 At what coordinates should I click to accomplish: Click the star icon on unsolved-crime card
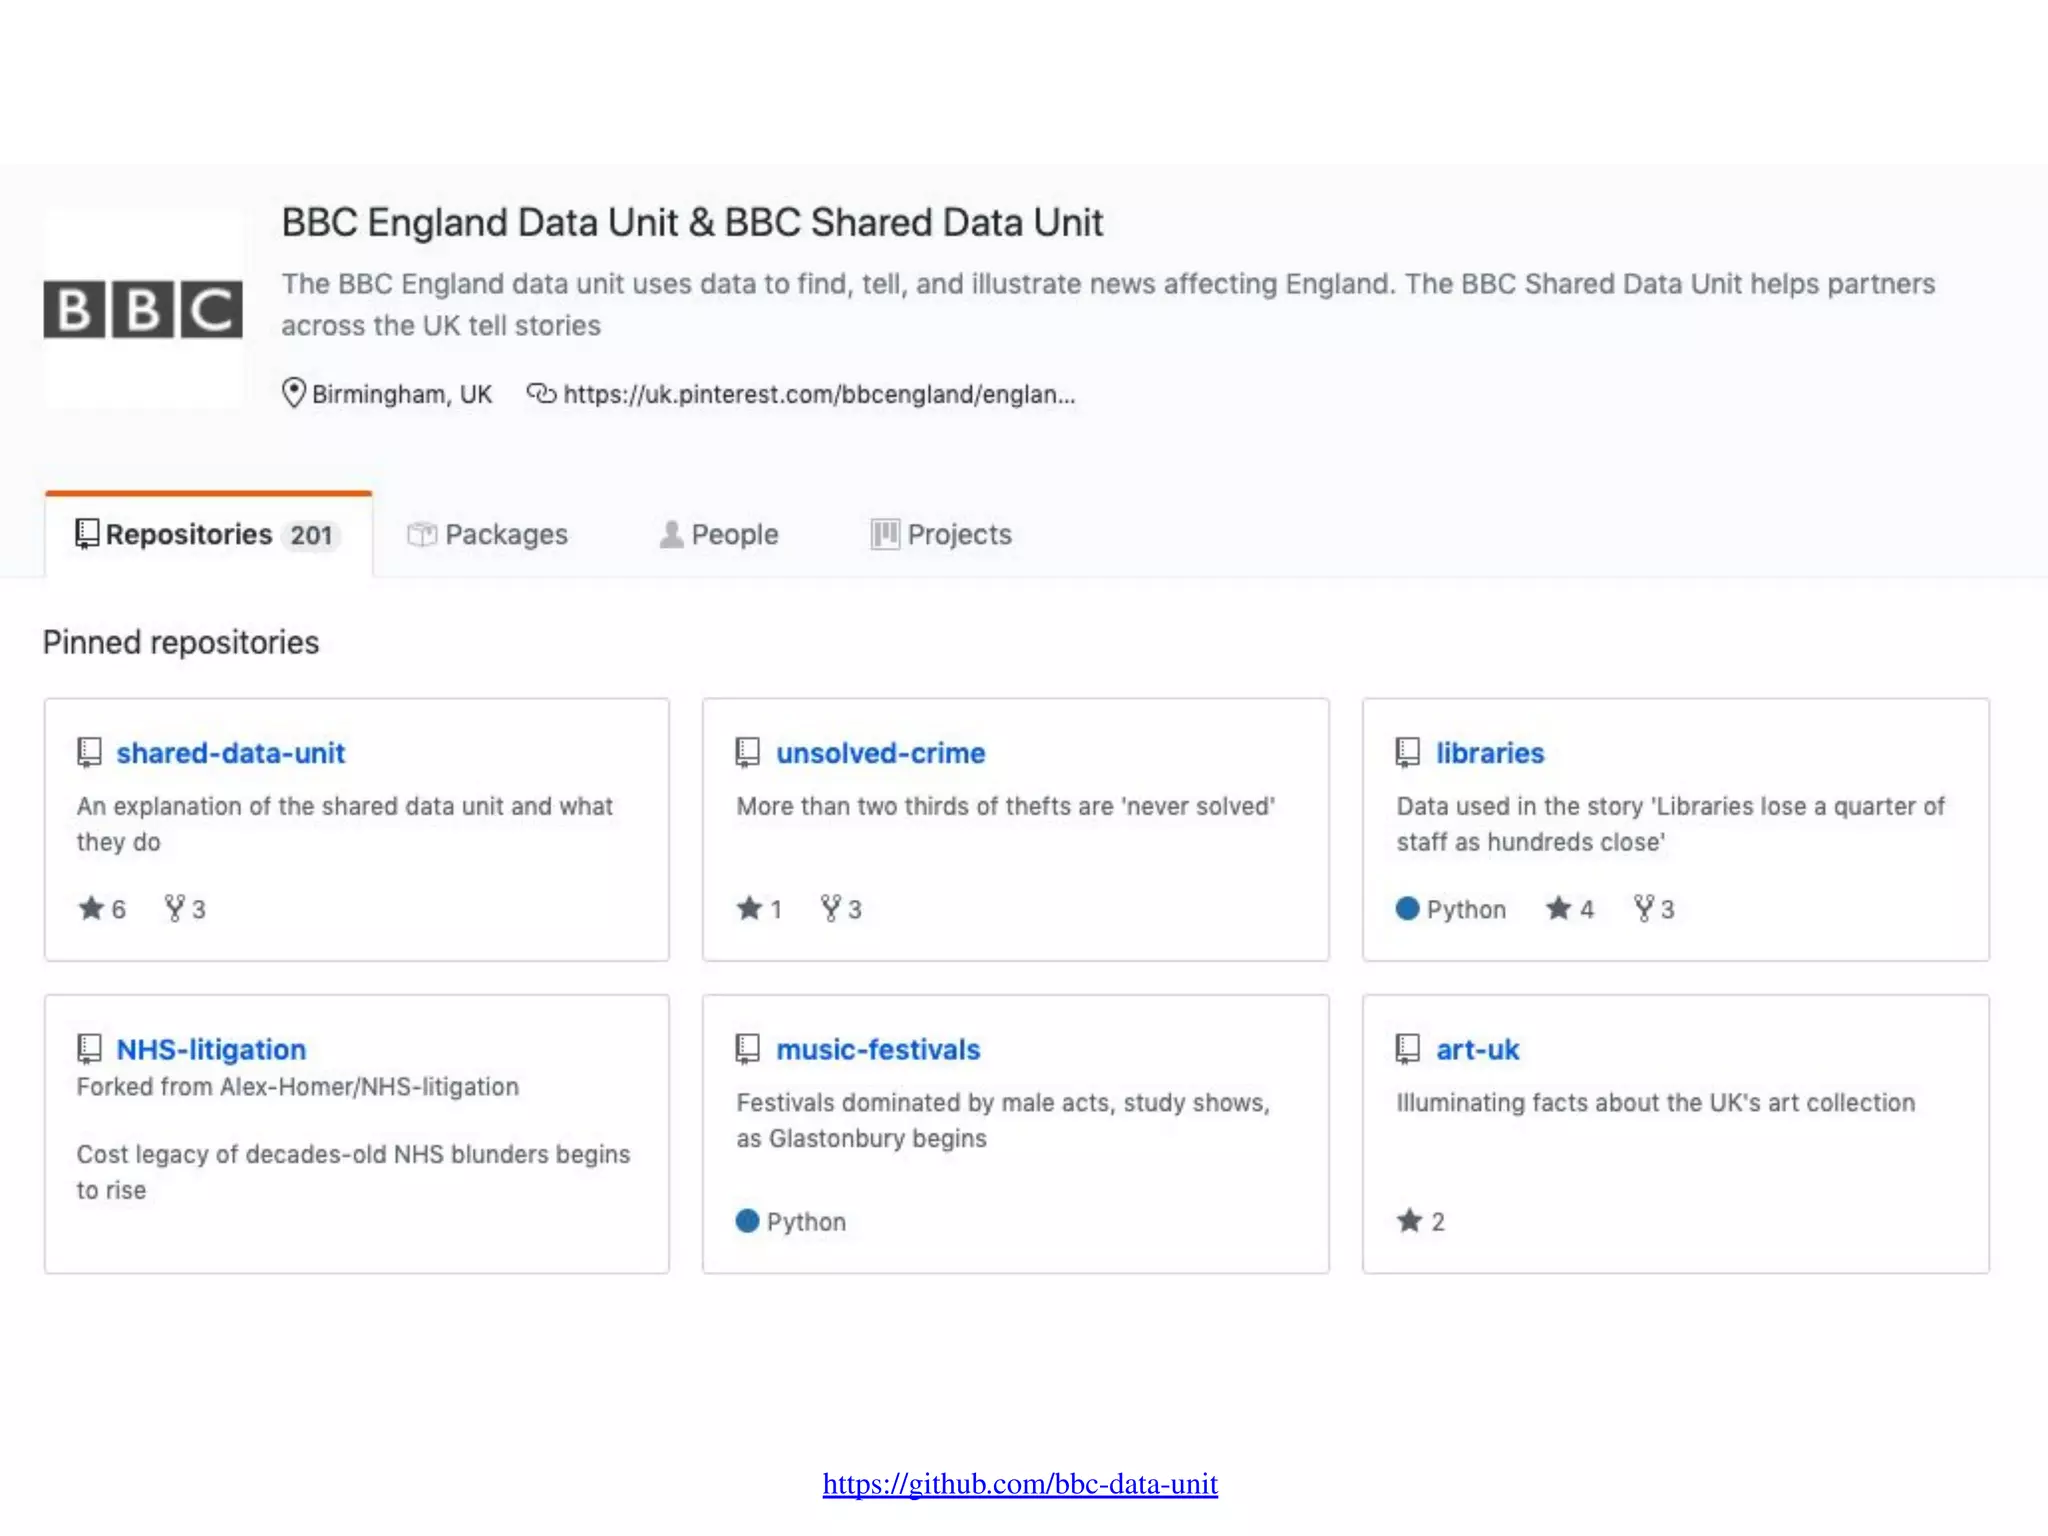coord(749,908)
